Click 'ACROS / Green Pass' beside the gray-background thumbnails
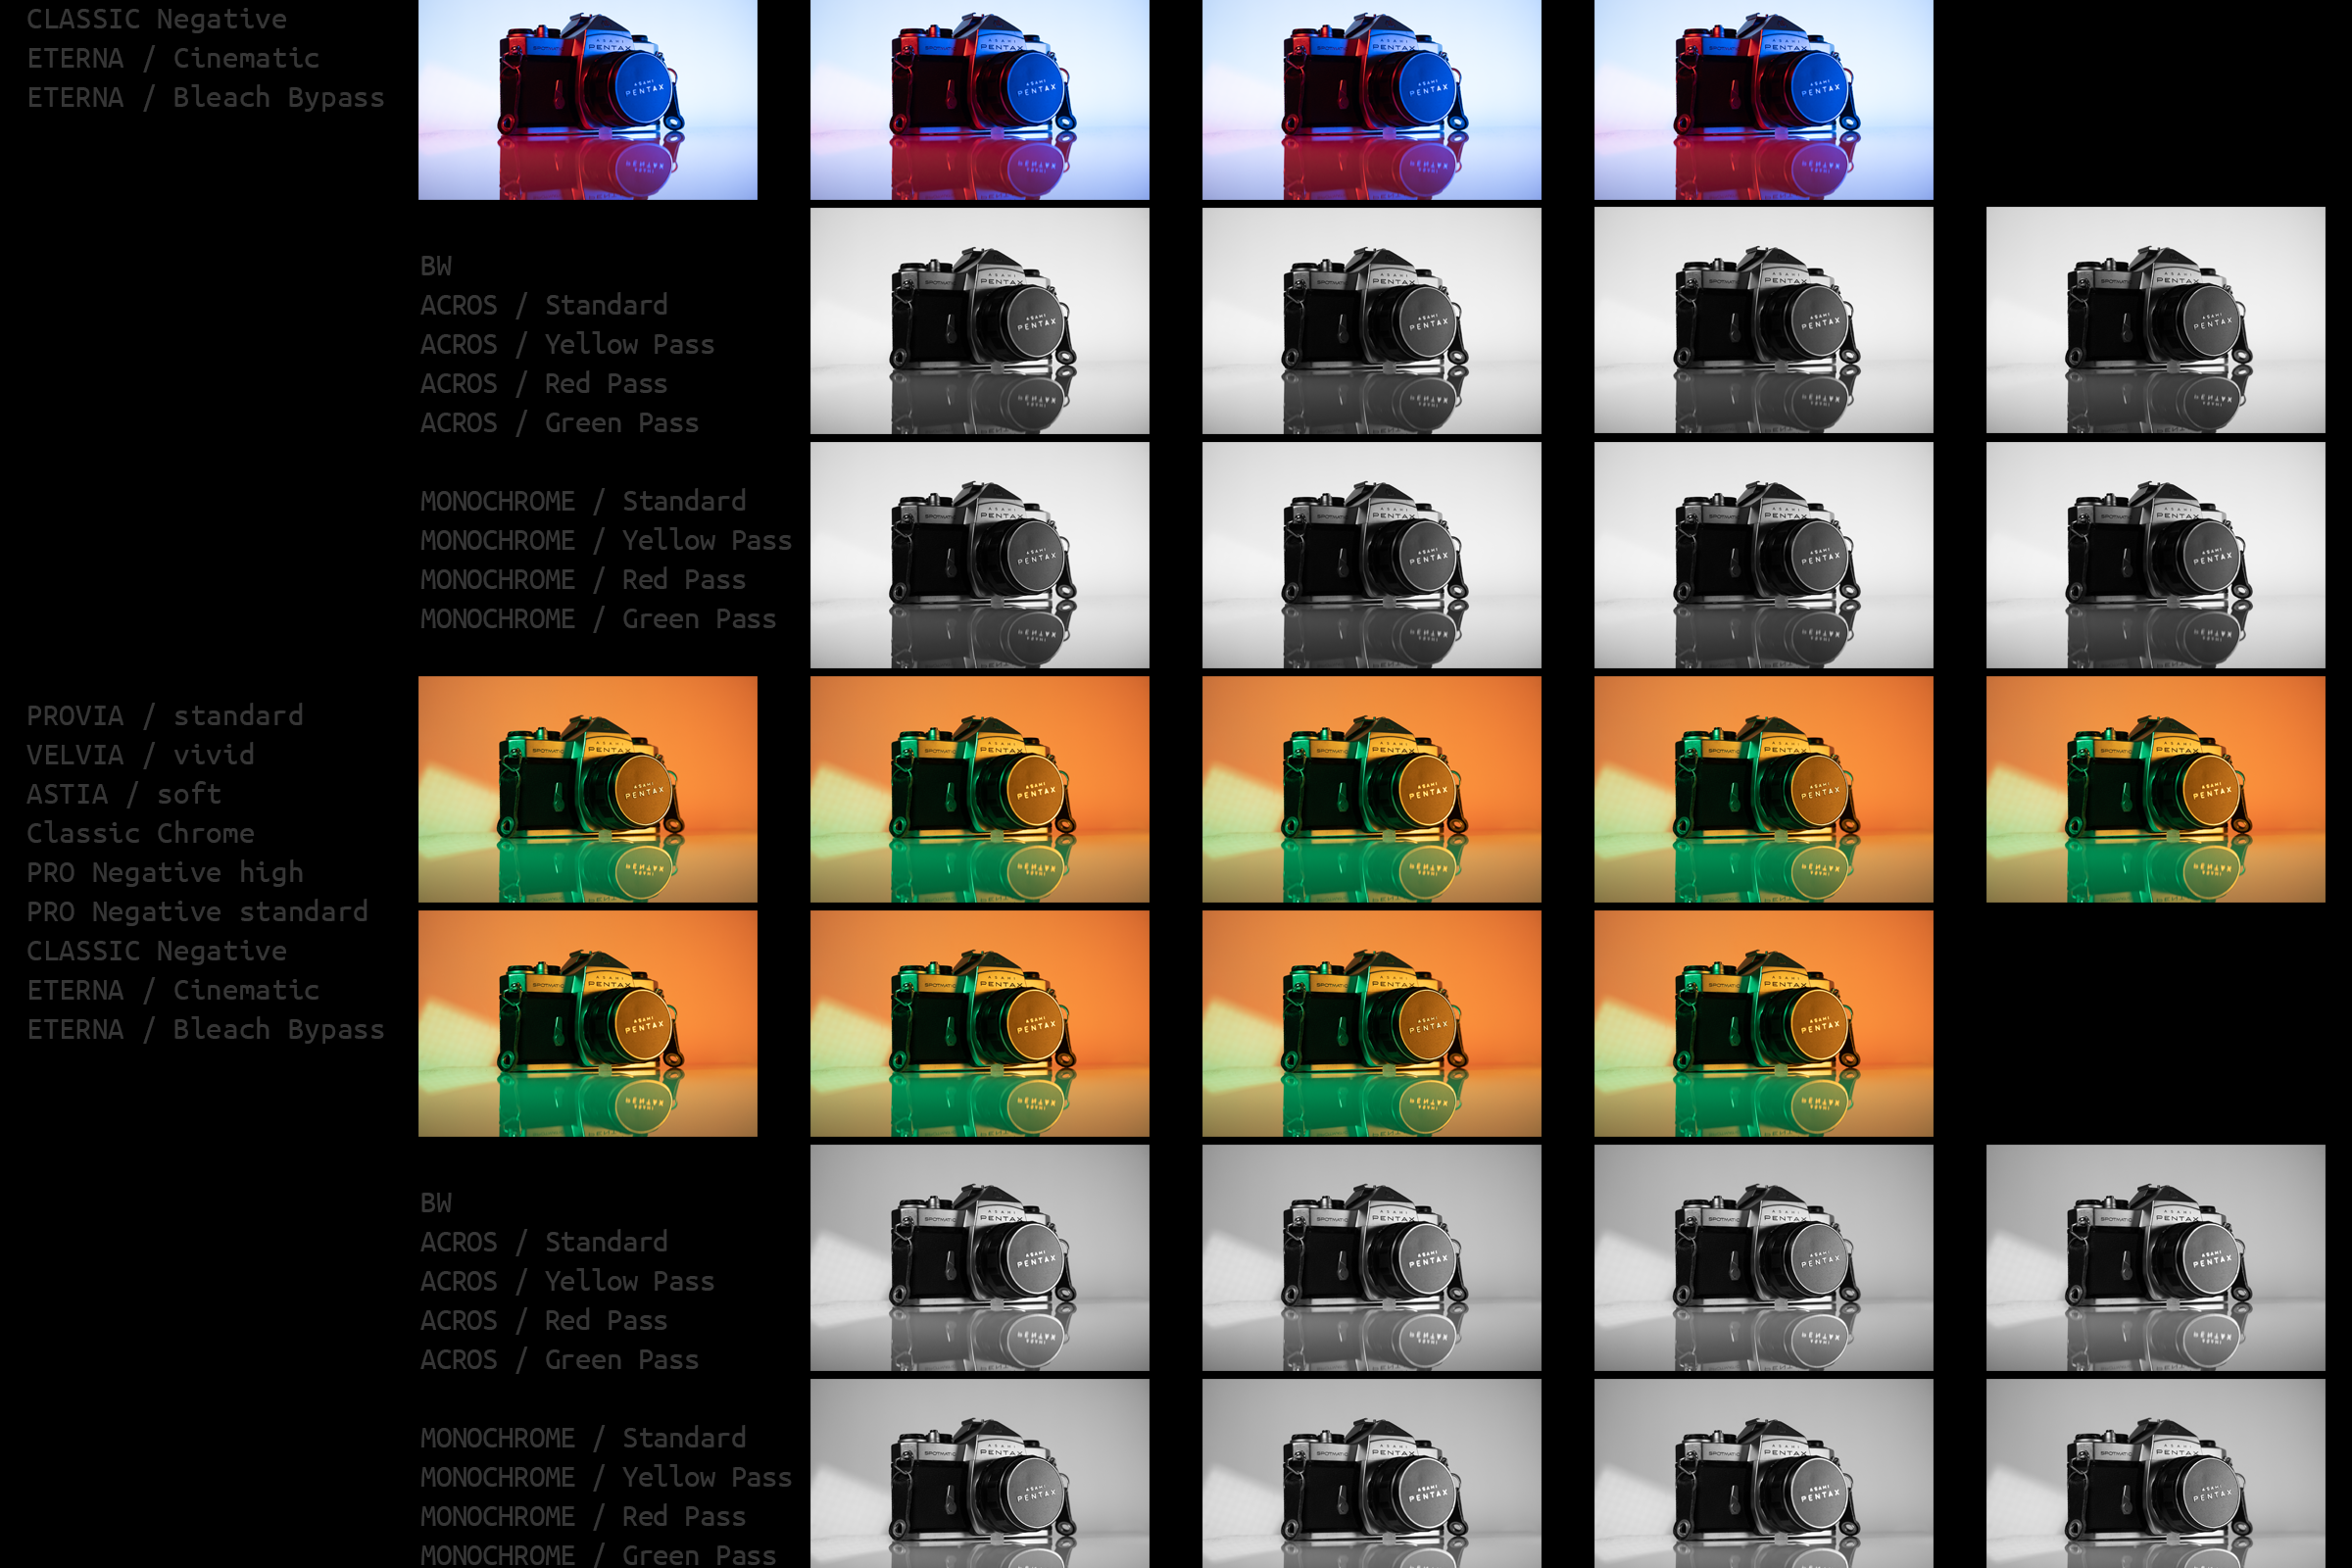 coord(559,1360)
